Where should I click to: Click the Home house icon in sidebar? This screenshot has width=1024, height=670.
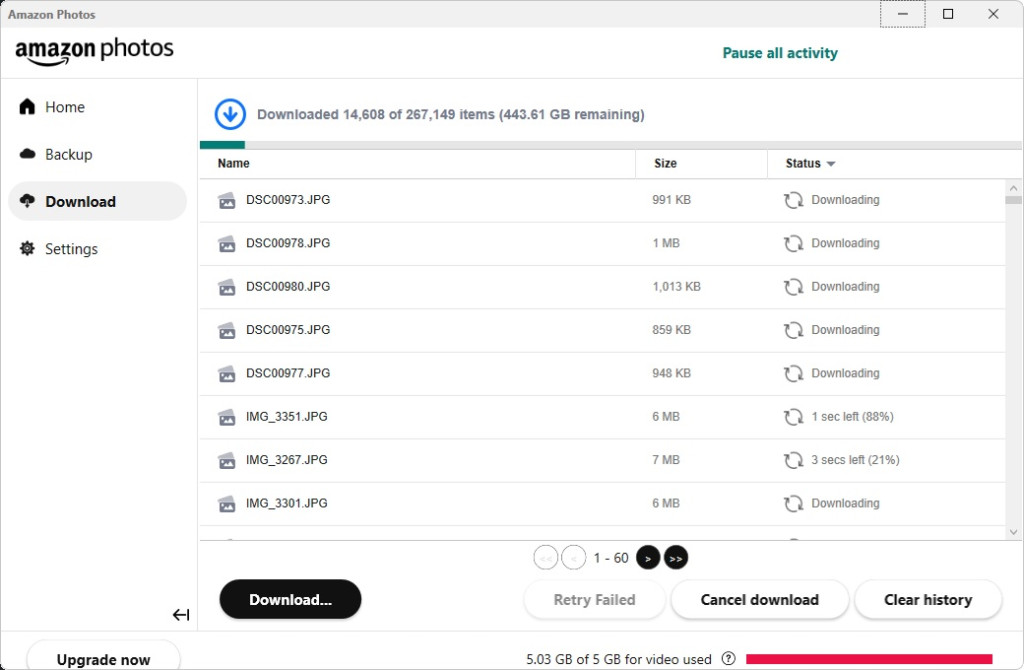(27, 106)
